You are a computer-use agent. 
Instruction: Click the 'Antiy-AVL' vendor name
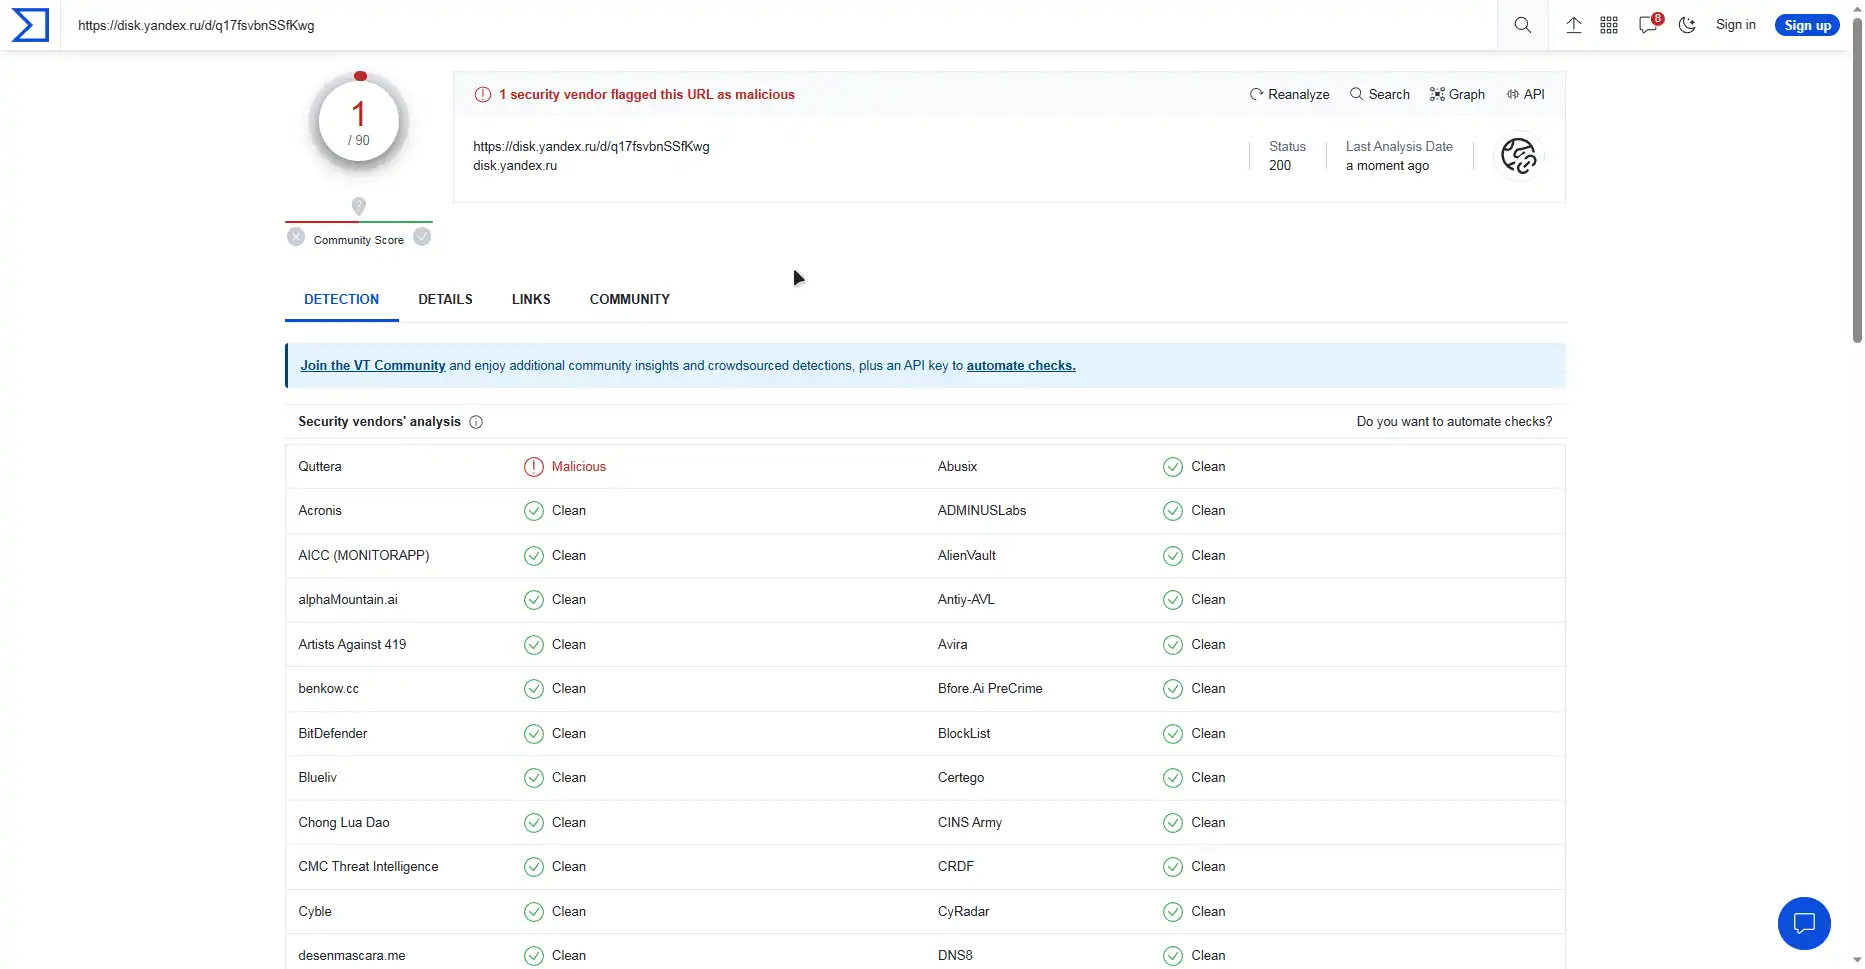[x=966, y=600]
